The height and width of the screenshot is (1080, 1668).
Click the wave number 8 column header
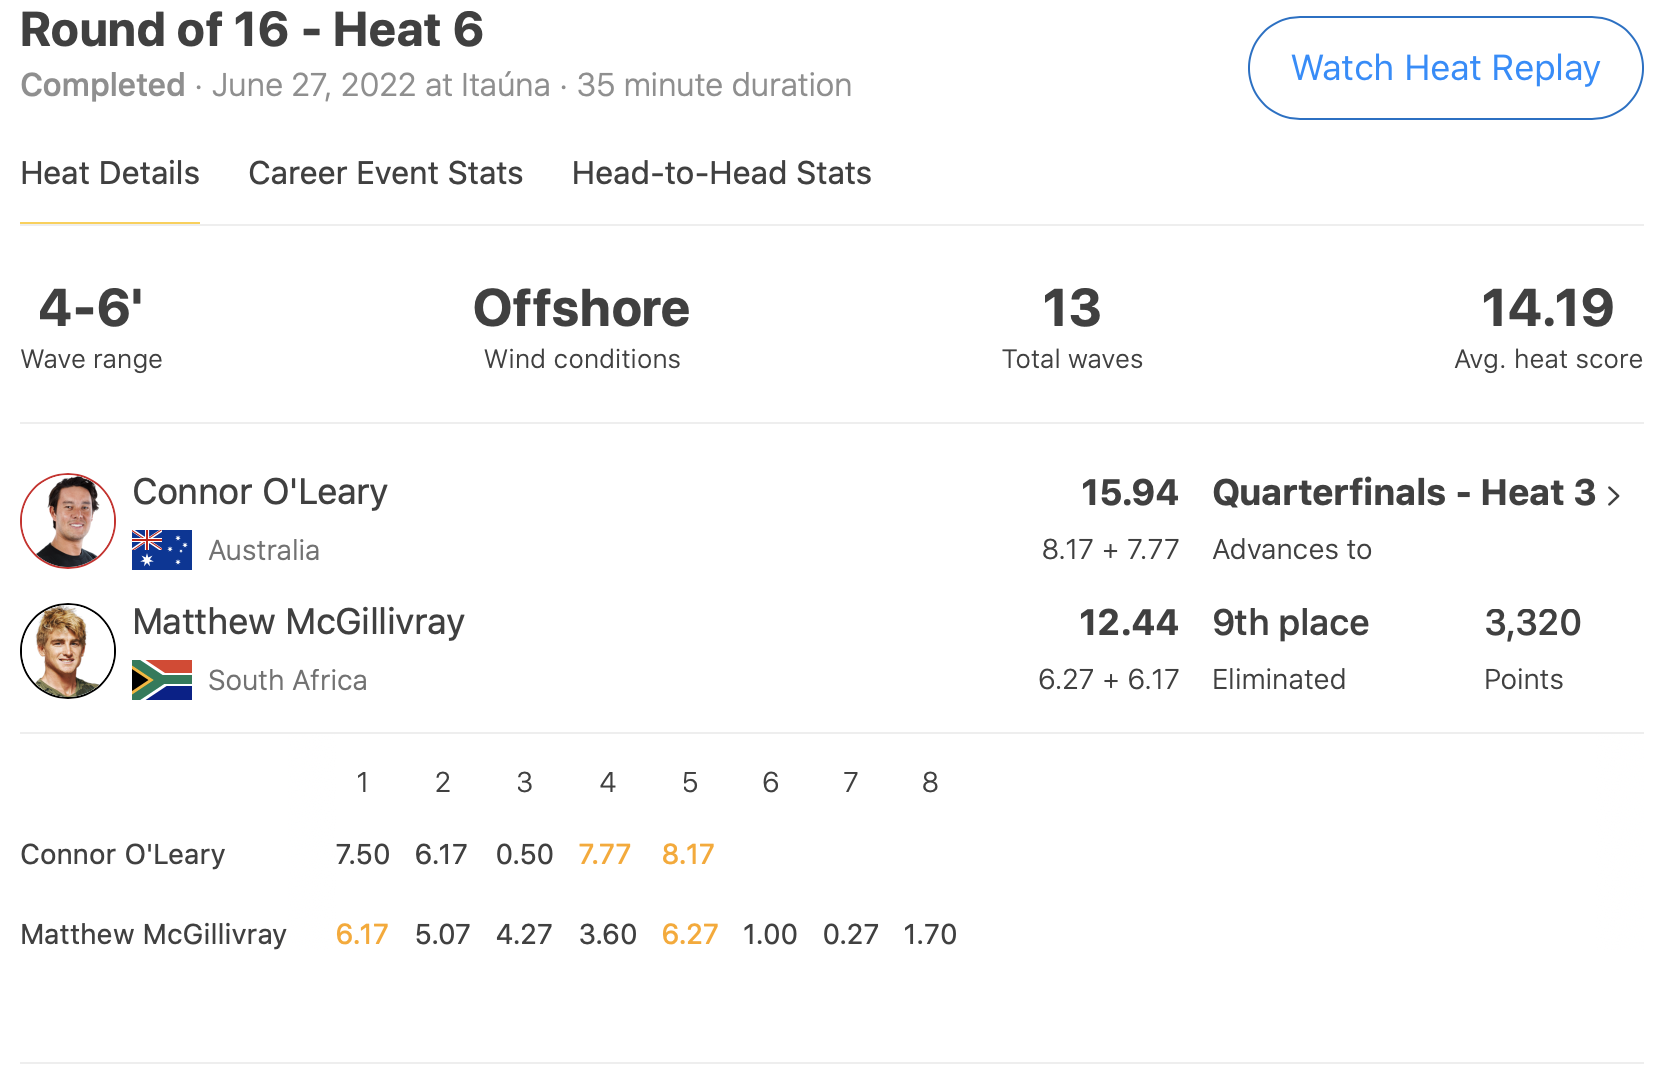(930, 782)
